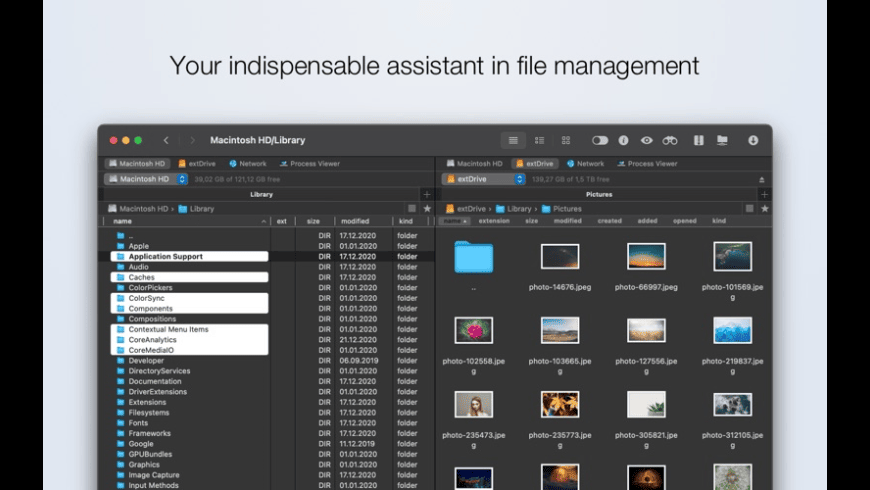Screen dimensions: 870x490
Task: Click Library in right breadcrumb path
Action: coord(514,209)
